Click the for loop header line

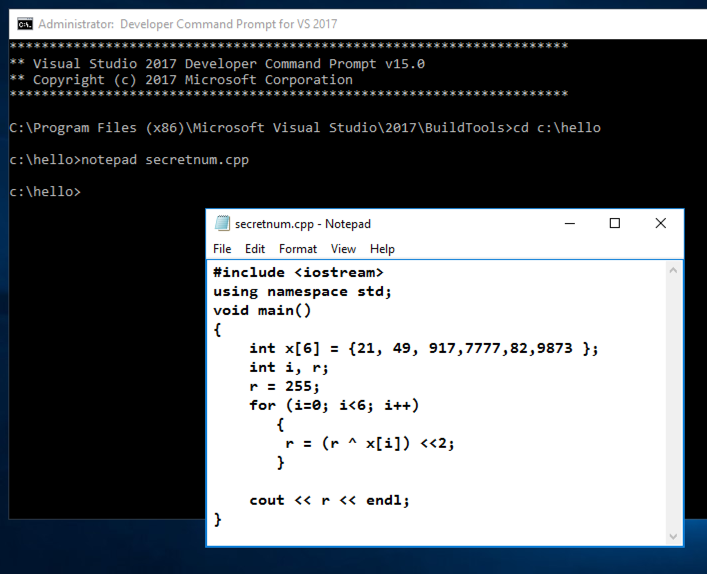334,405
